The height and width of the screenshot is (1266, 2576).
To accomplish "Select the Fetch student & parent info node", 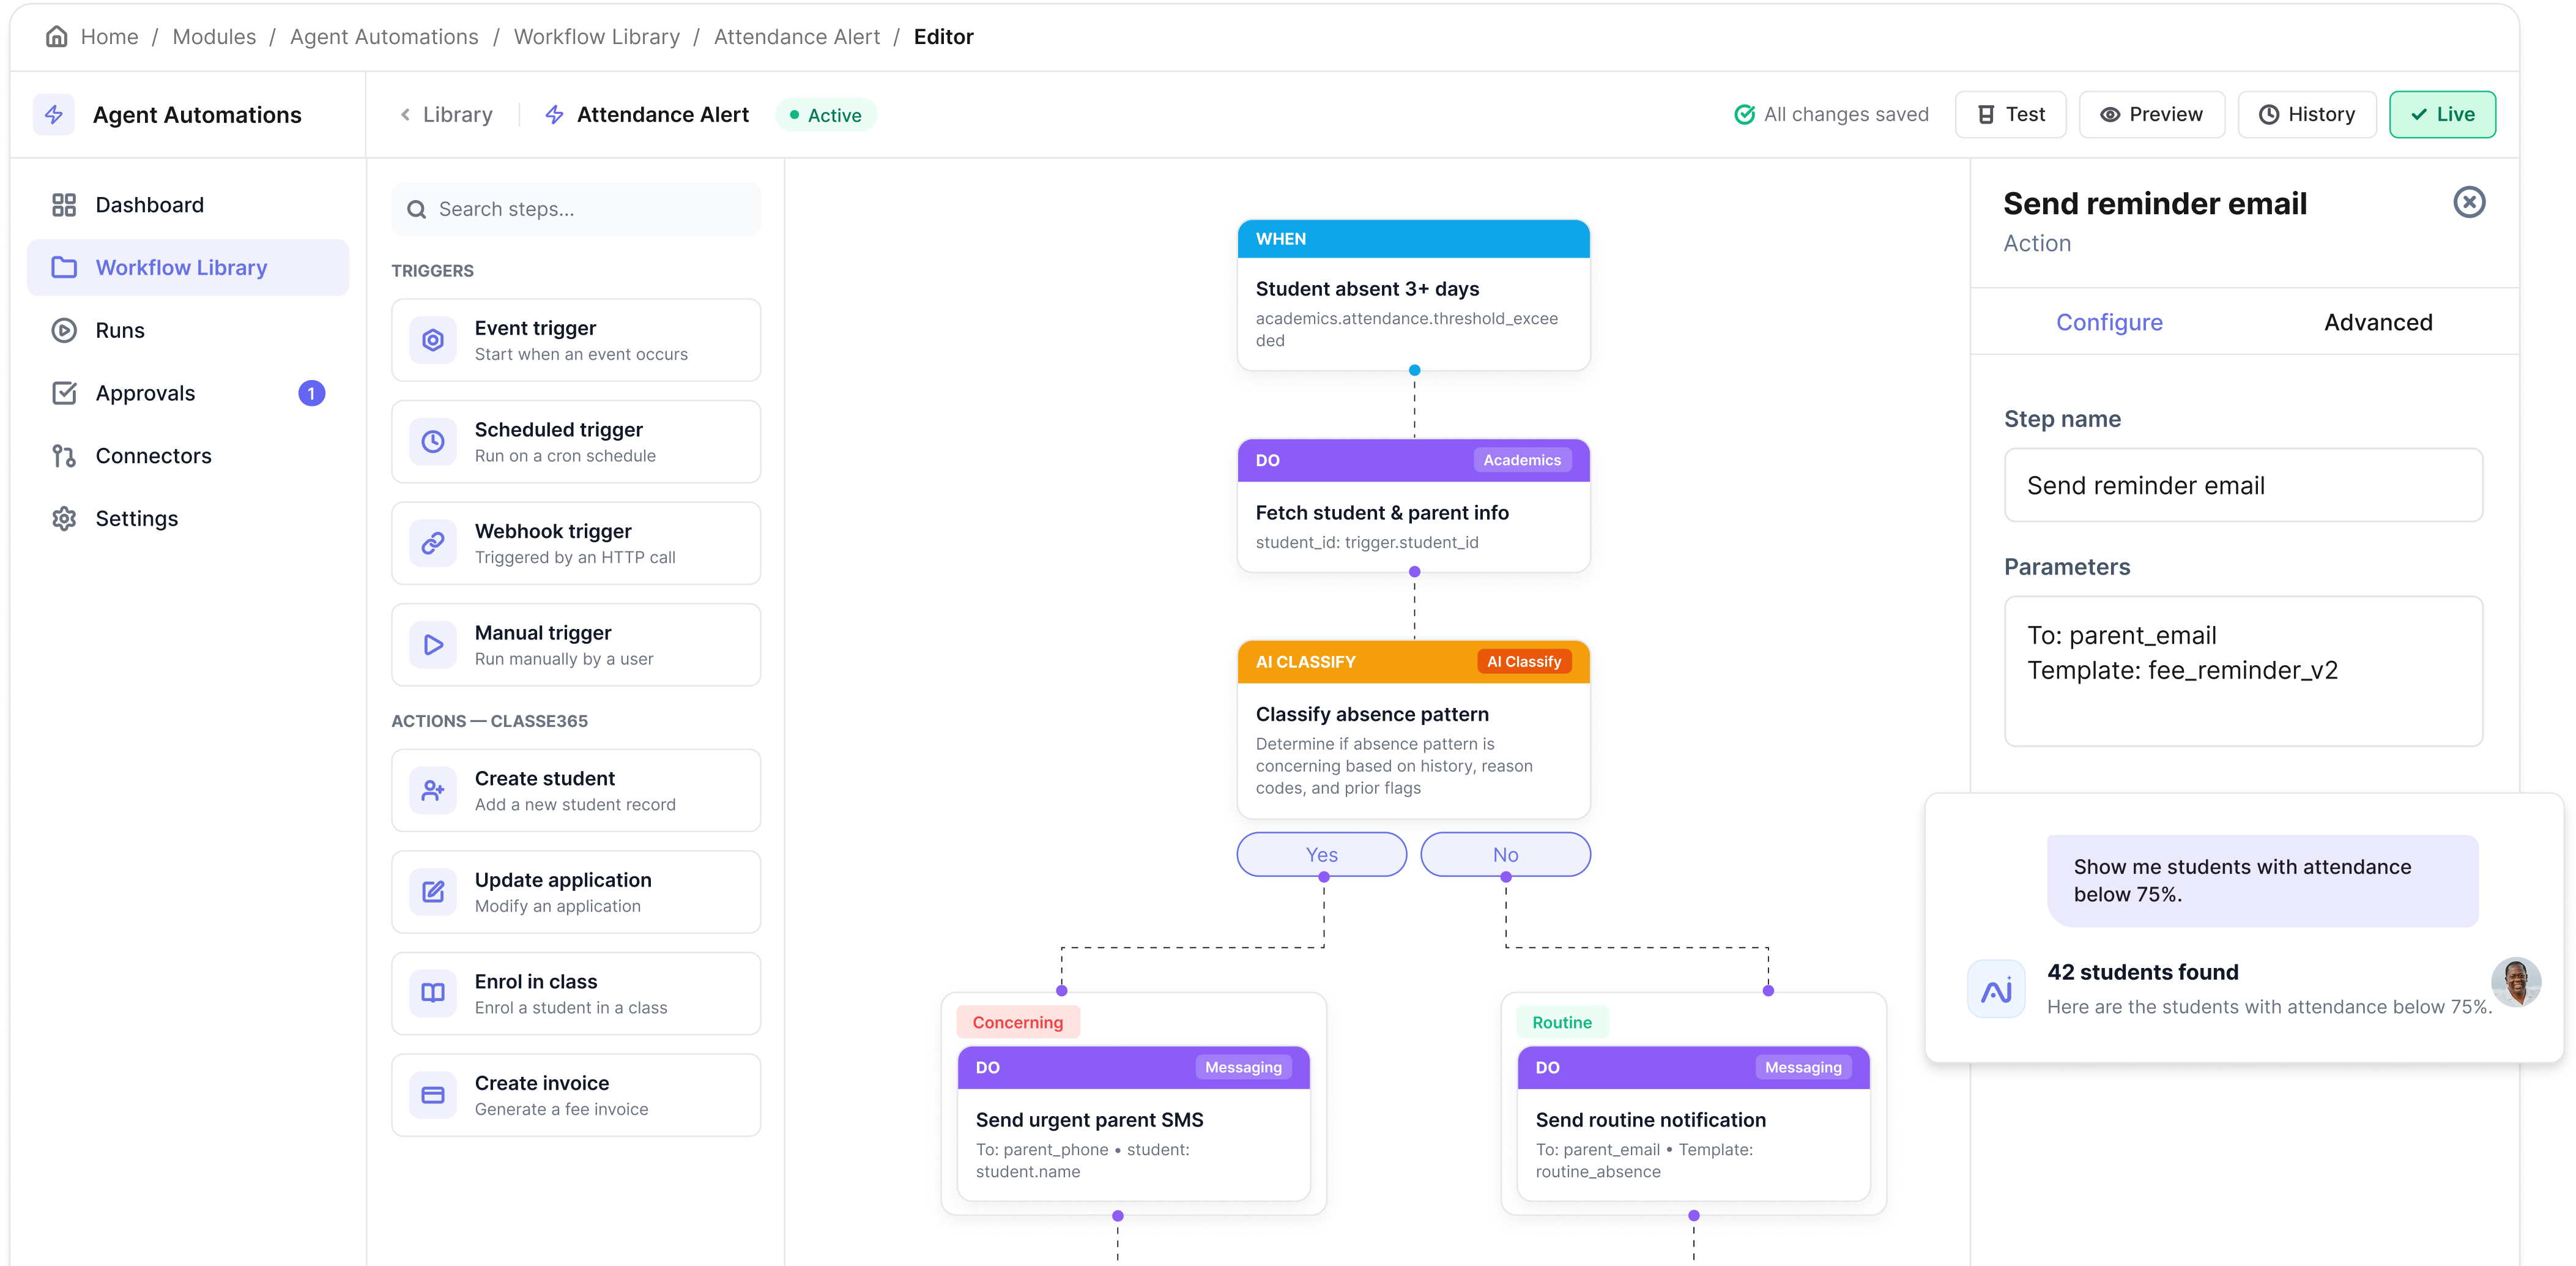I will click(x=1413, y=506).
